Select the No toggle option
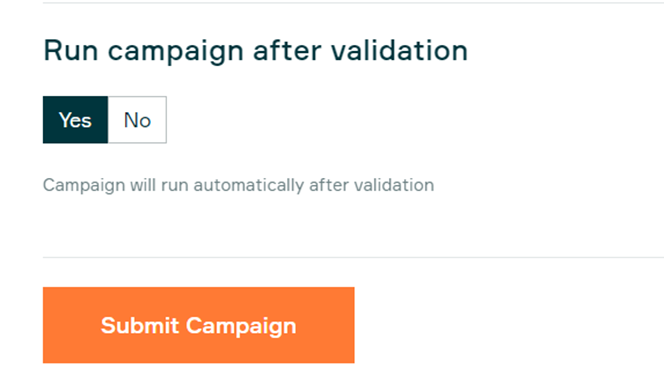This screenshot has width=664, height=383. 137,120
